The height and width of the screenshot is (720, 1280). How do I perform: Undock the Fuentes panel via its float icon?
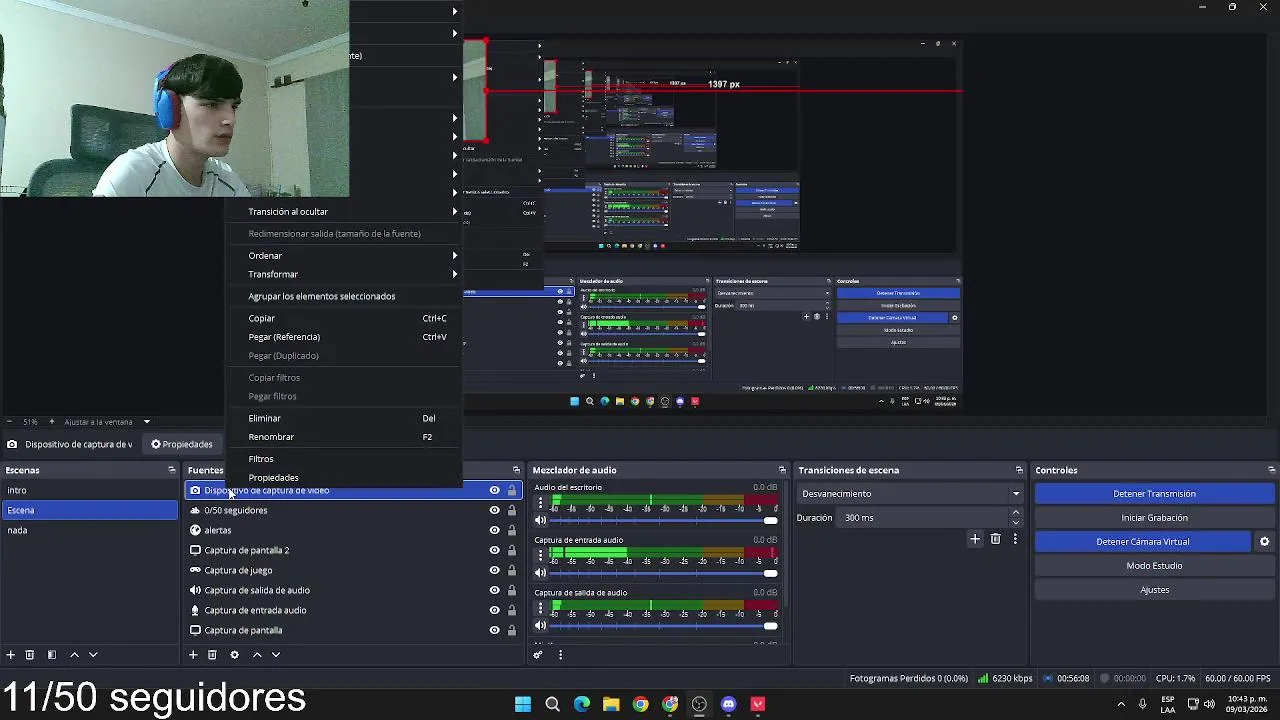pyautogui.click(x=516, y=470)
